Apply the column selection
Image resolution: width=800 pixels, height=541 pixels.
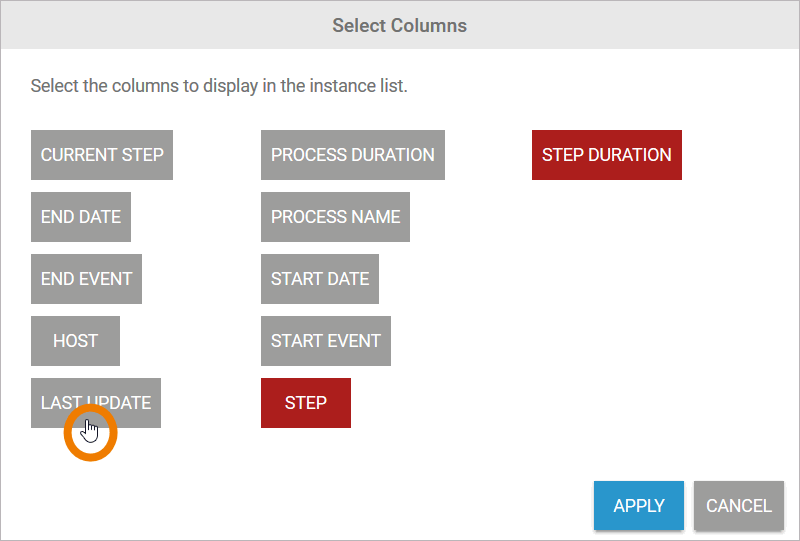[x=639, y=506]
